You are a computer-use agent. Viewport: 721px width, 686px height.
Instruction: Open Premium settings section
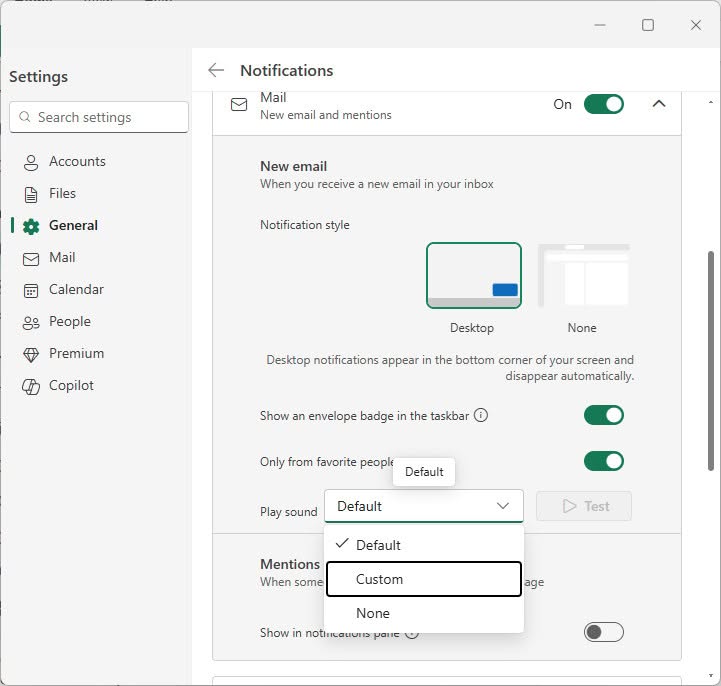click(76, 353)
